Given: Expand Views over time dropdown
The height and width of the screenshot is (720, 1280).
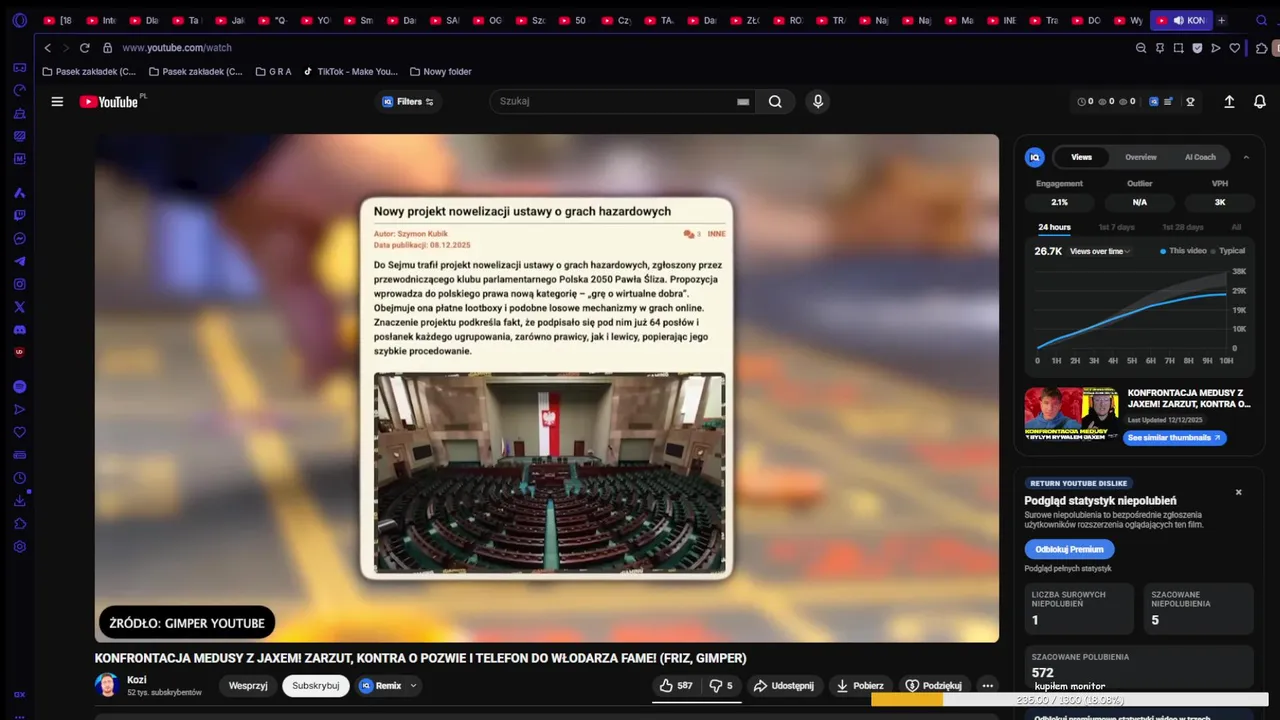Looking at the screenshot, I should tap(1100, 251).
